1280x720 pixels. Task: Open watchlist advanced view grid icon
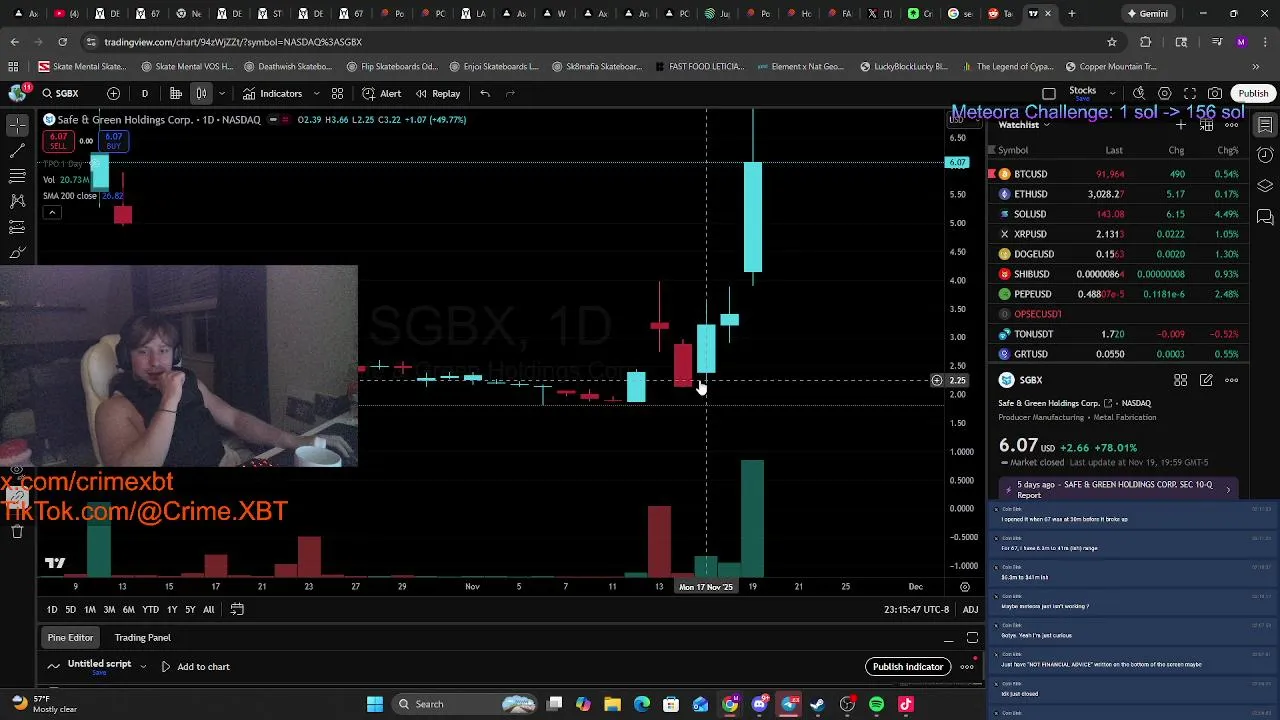(x=1207, y=125)
